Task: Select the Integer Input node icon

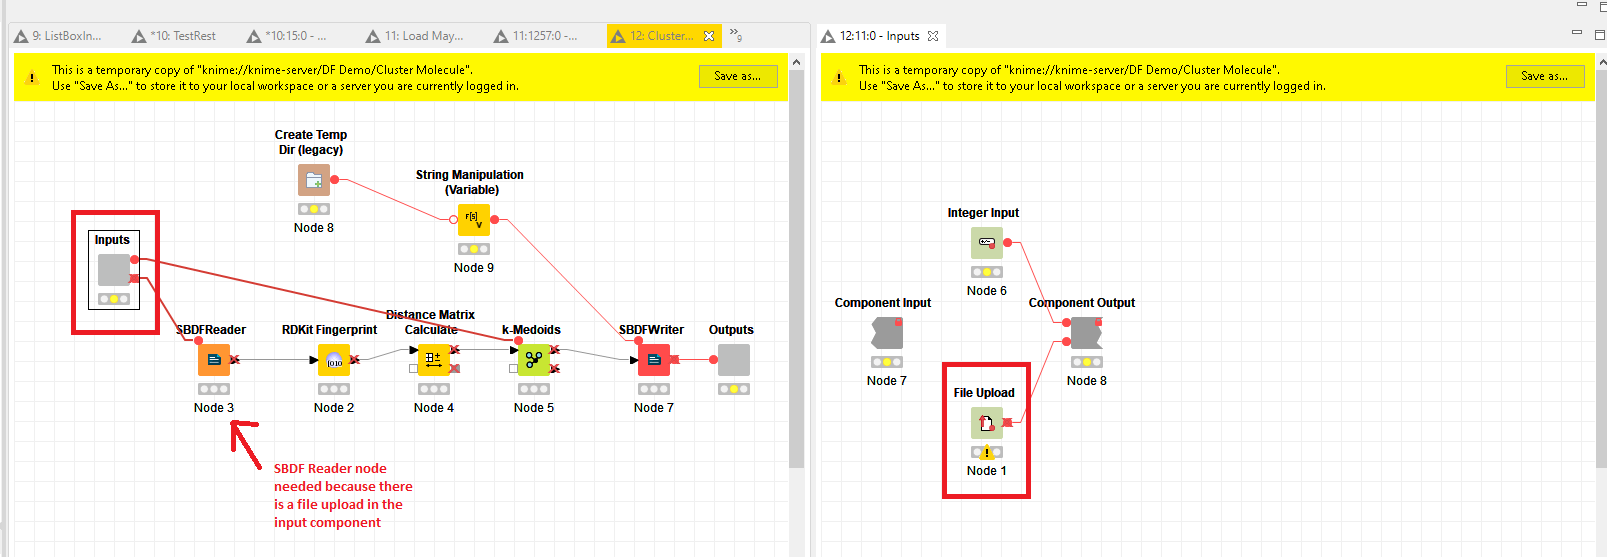Action: click(987, 243)
